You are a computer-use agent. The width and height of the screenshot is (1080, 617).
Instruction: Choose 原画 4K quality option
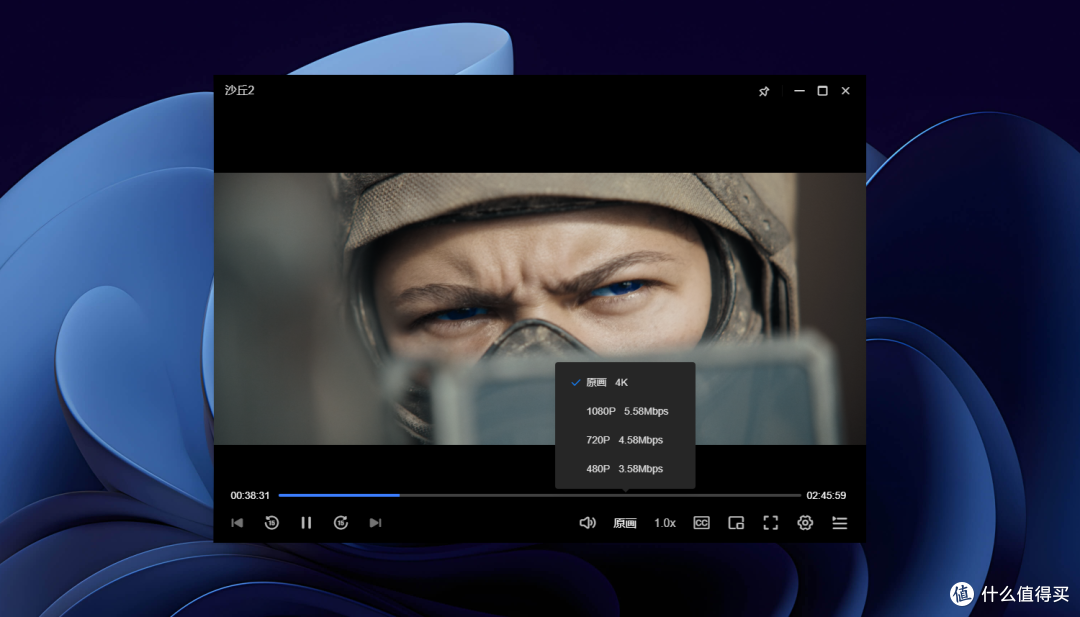pos(625,382)
